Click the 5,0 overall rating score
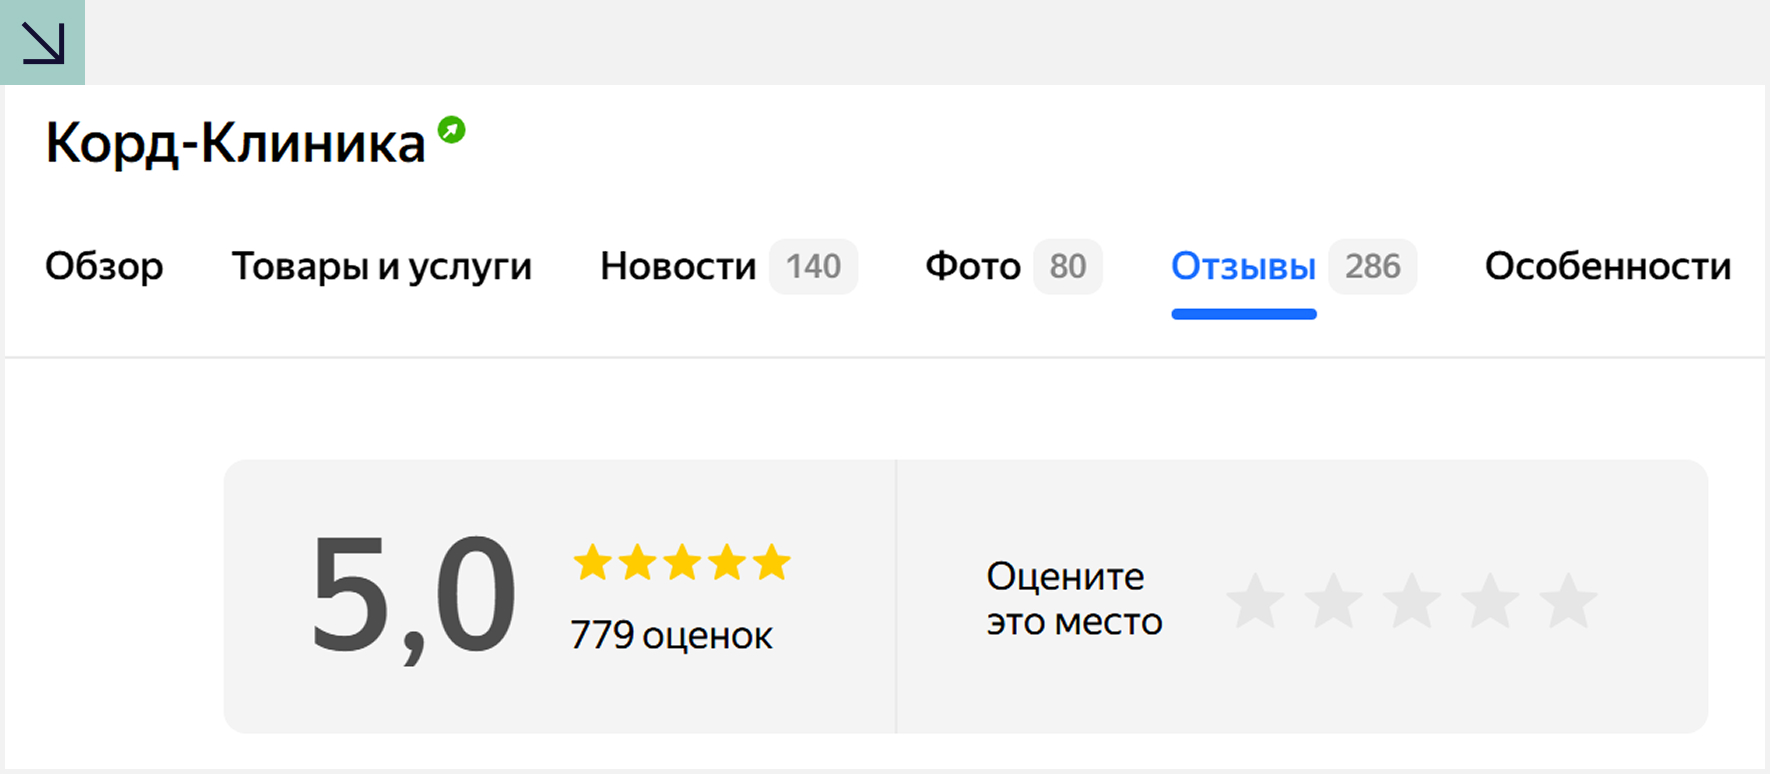Image resolution: width=1770 pixels, height=774 pixels. pos(413,595)
